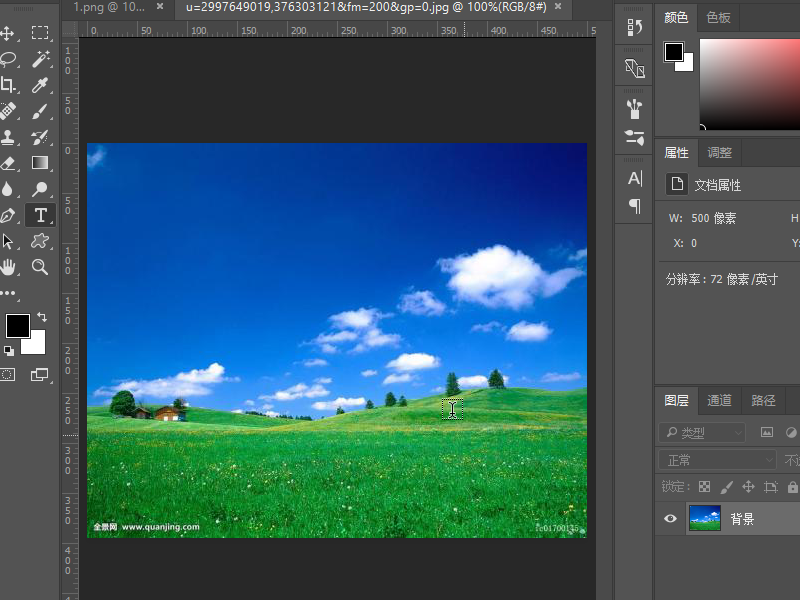
Task: Open the collapsed History panel icon
Action: point(635,27)
